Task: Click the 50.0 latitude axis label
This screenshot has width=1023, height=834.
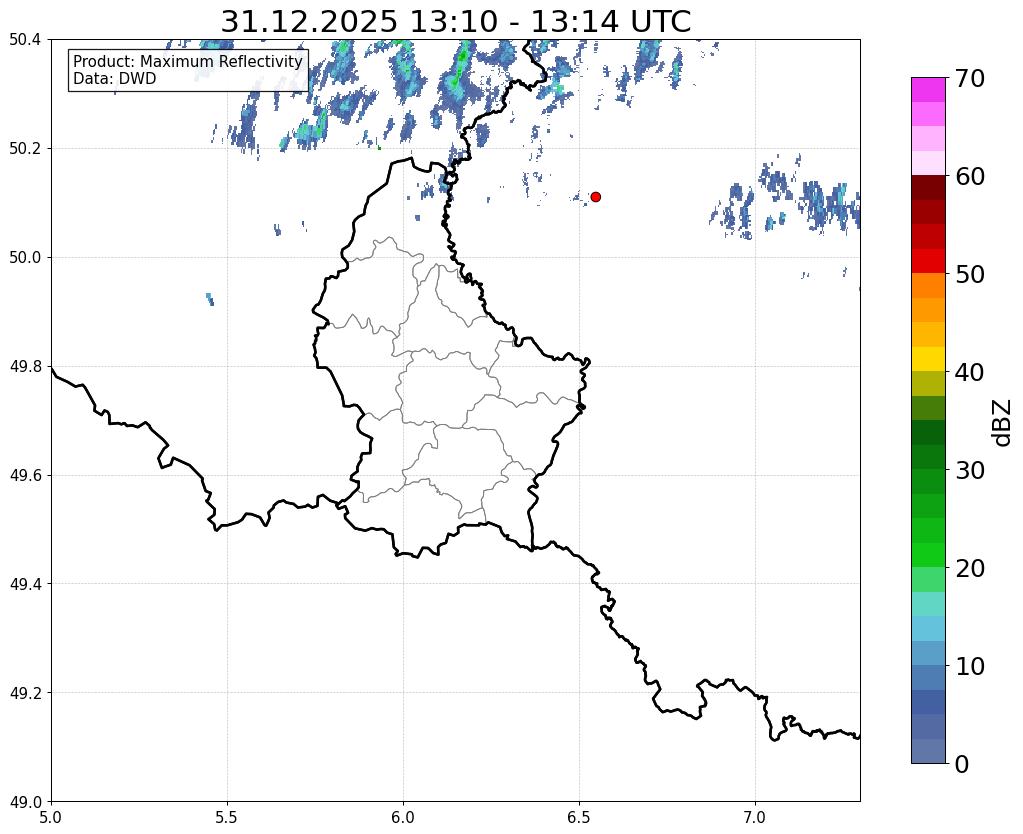Action: [x=25, y=258]
